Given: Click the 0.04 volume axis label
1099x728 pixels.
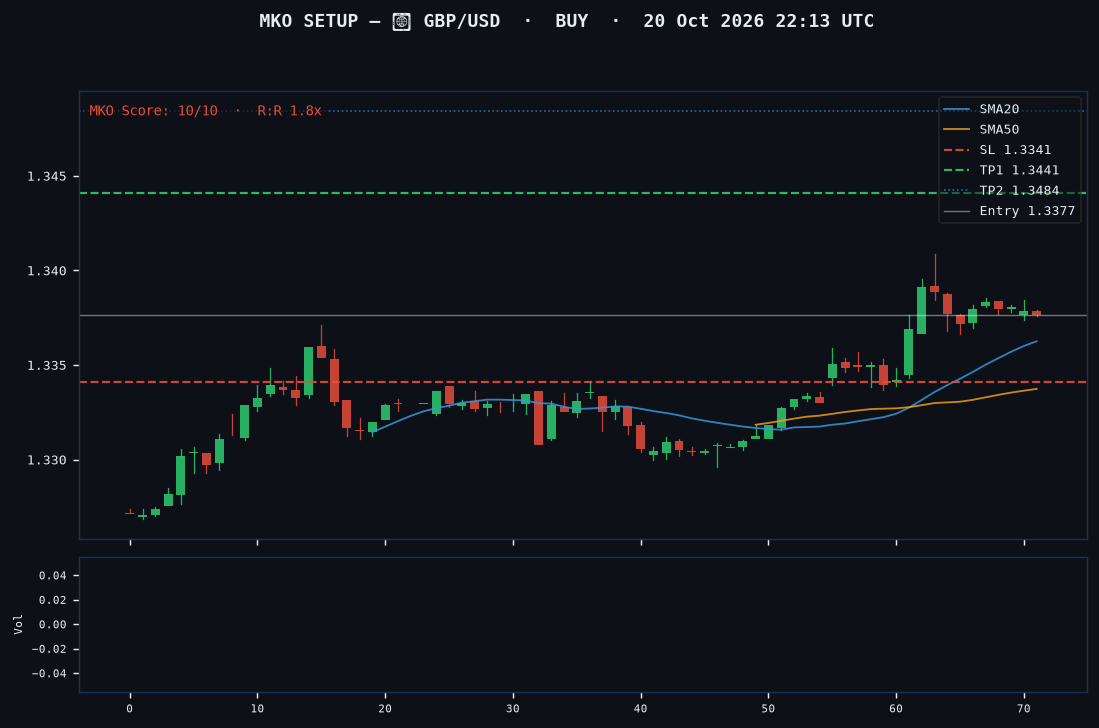Looking at the screenshot, I should [x=53, y=576].
